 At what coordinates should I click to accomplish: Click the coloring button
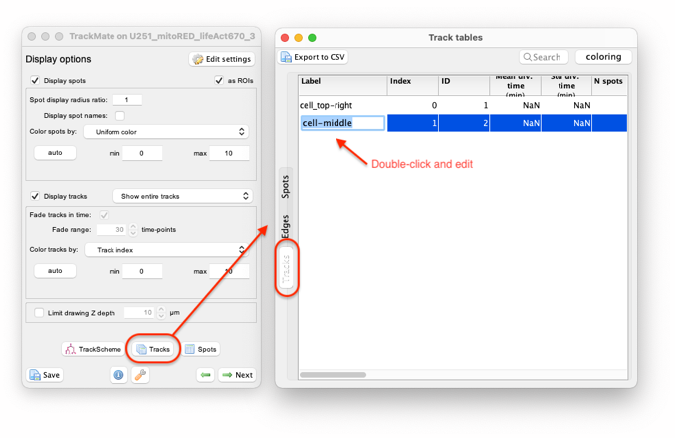coord(603,57)
